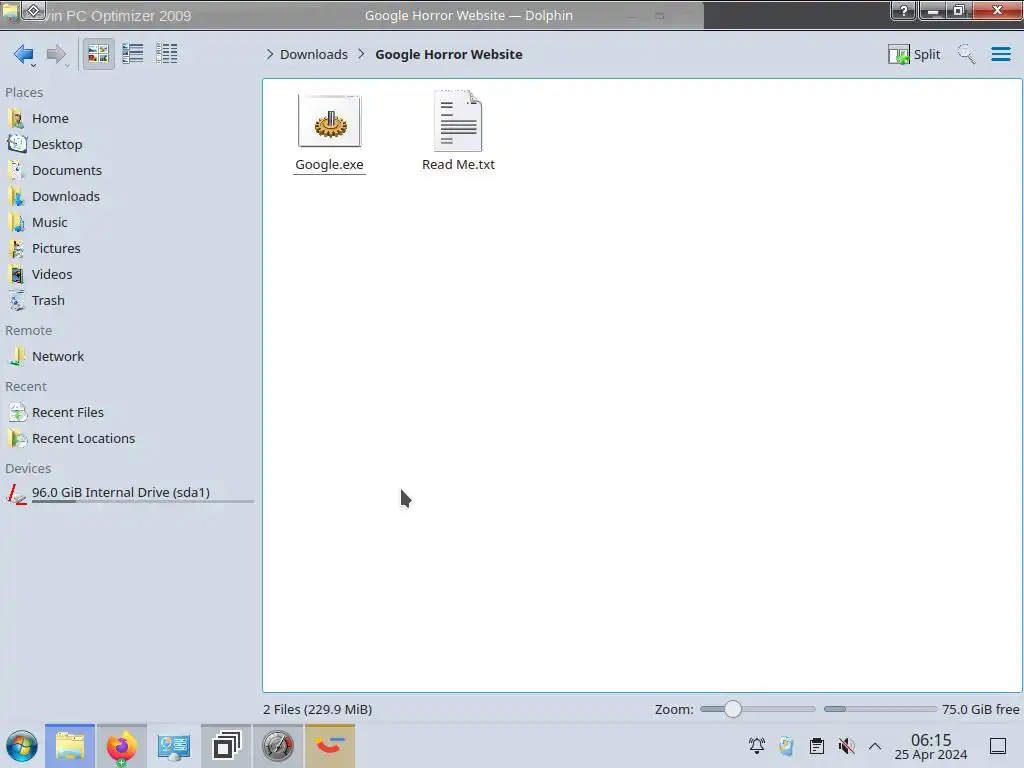The image size is (1024, 768).
Task: Open the tray icon beside the bell
Action: coord(786,746)
